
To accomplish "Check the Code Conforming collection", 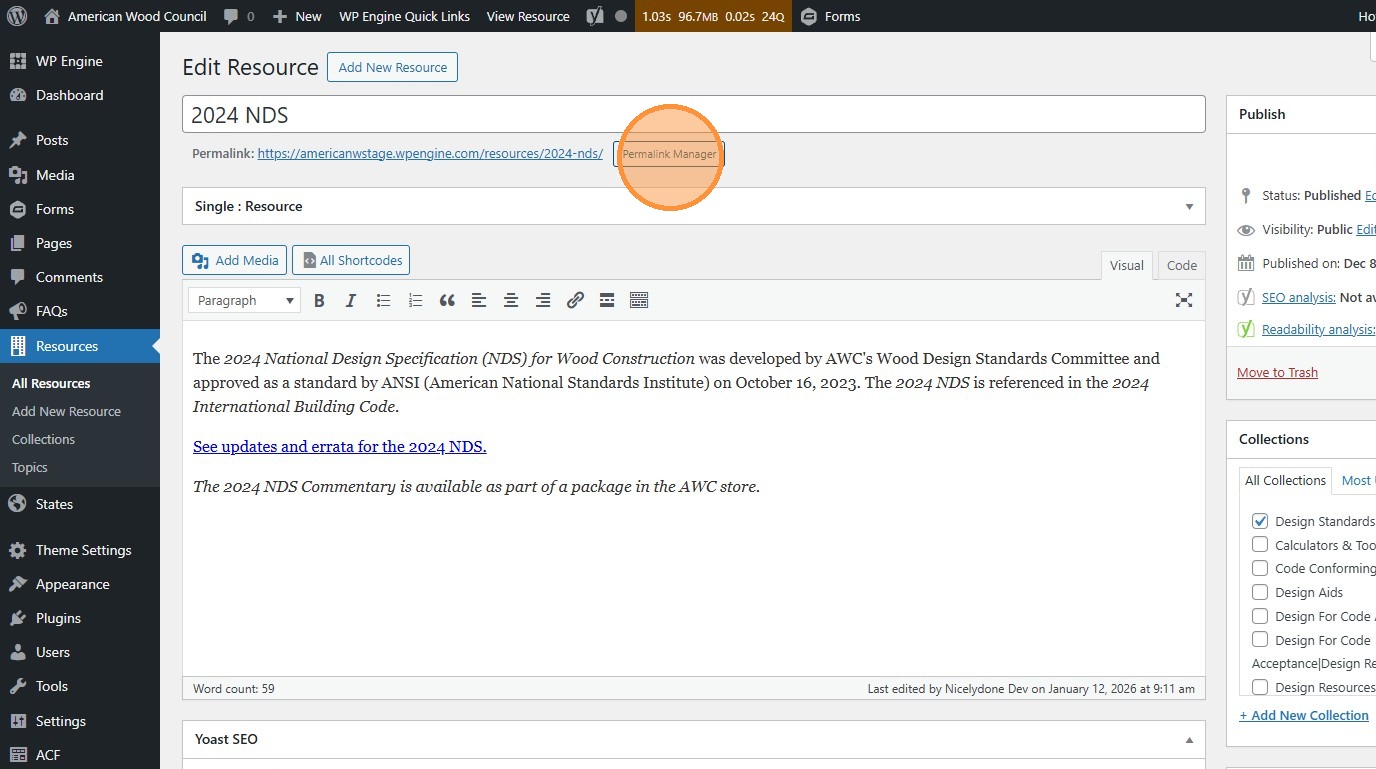I will [1260, 568].
